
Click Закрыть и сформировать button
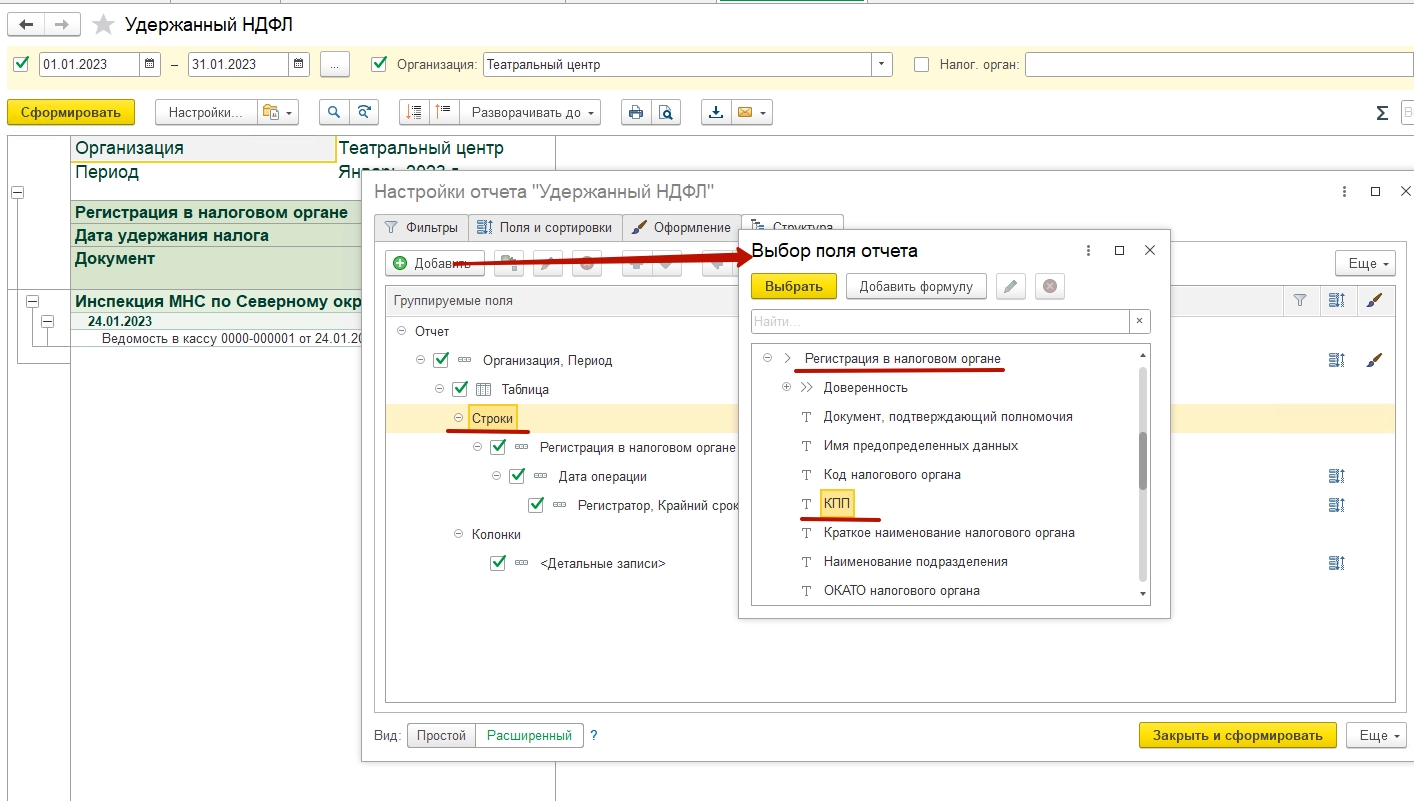[x=1237, y=735]
